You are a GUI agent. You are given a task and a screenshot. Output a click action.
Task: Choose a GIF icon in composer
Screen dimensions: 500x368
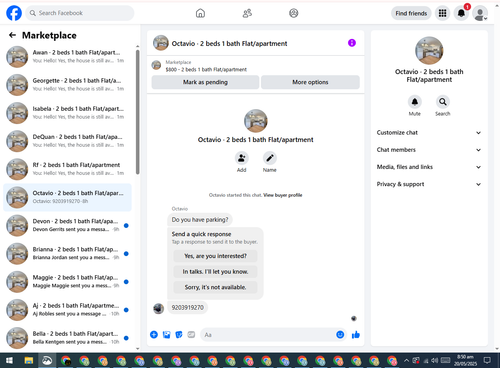click(191, 335)
